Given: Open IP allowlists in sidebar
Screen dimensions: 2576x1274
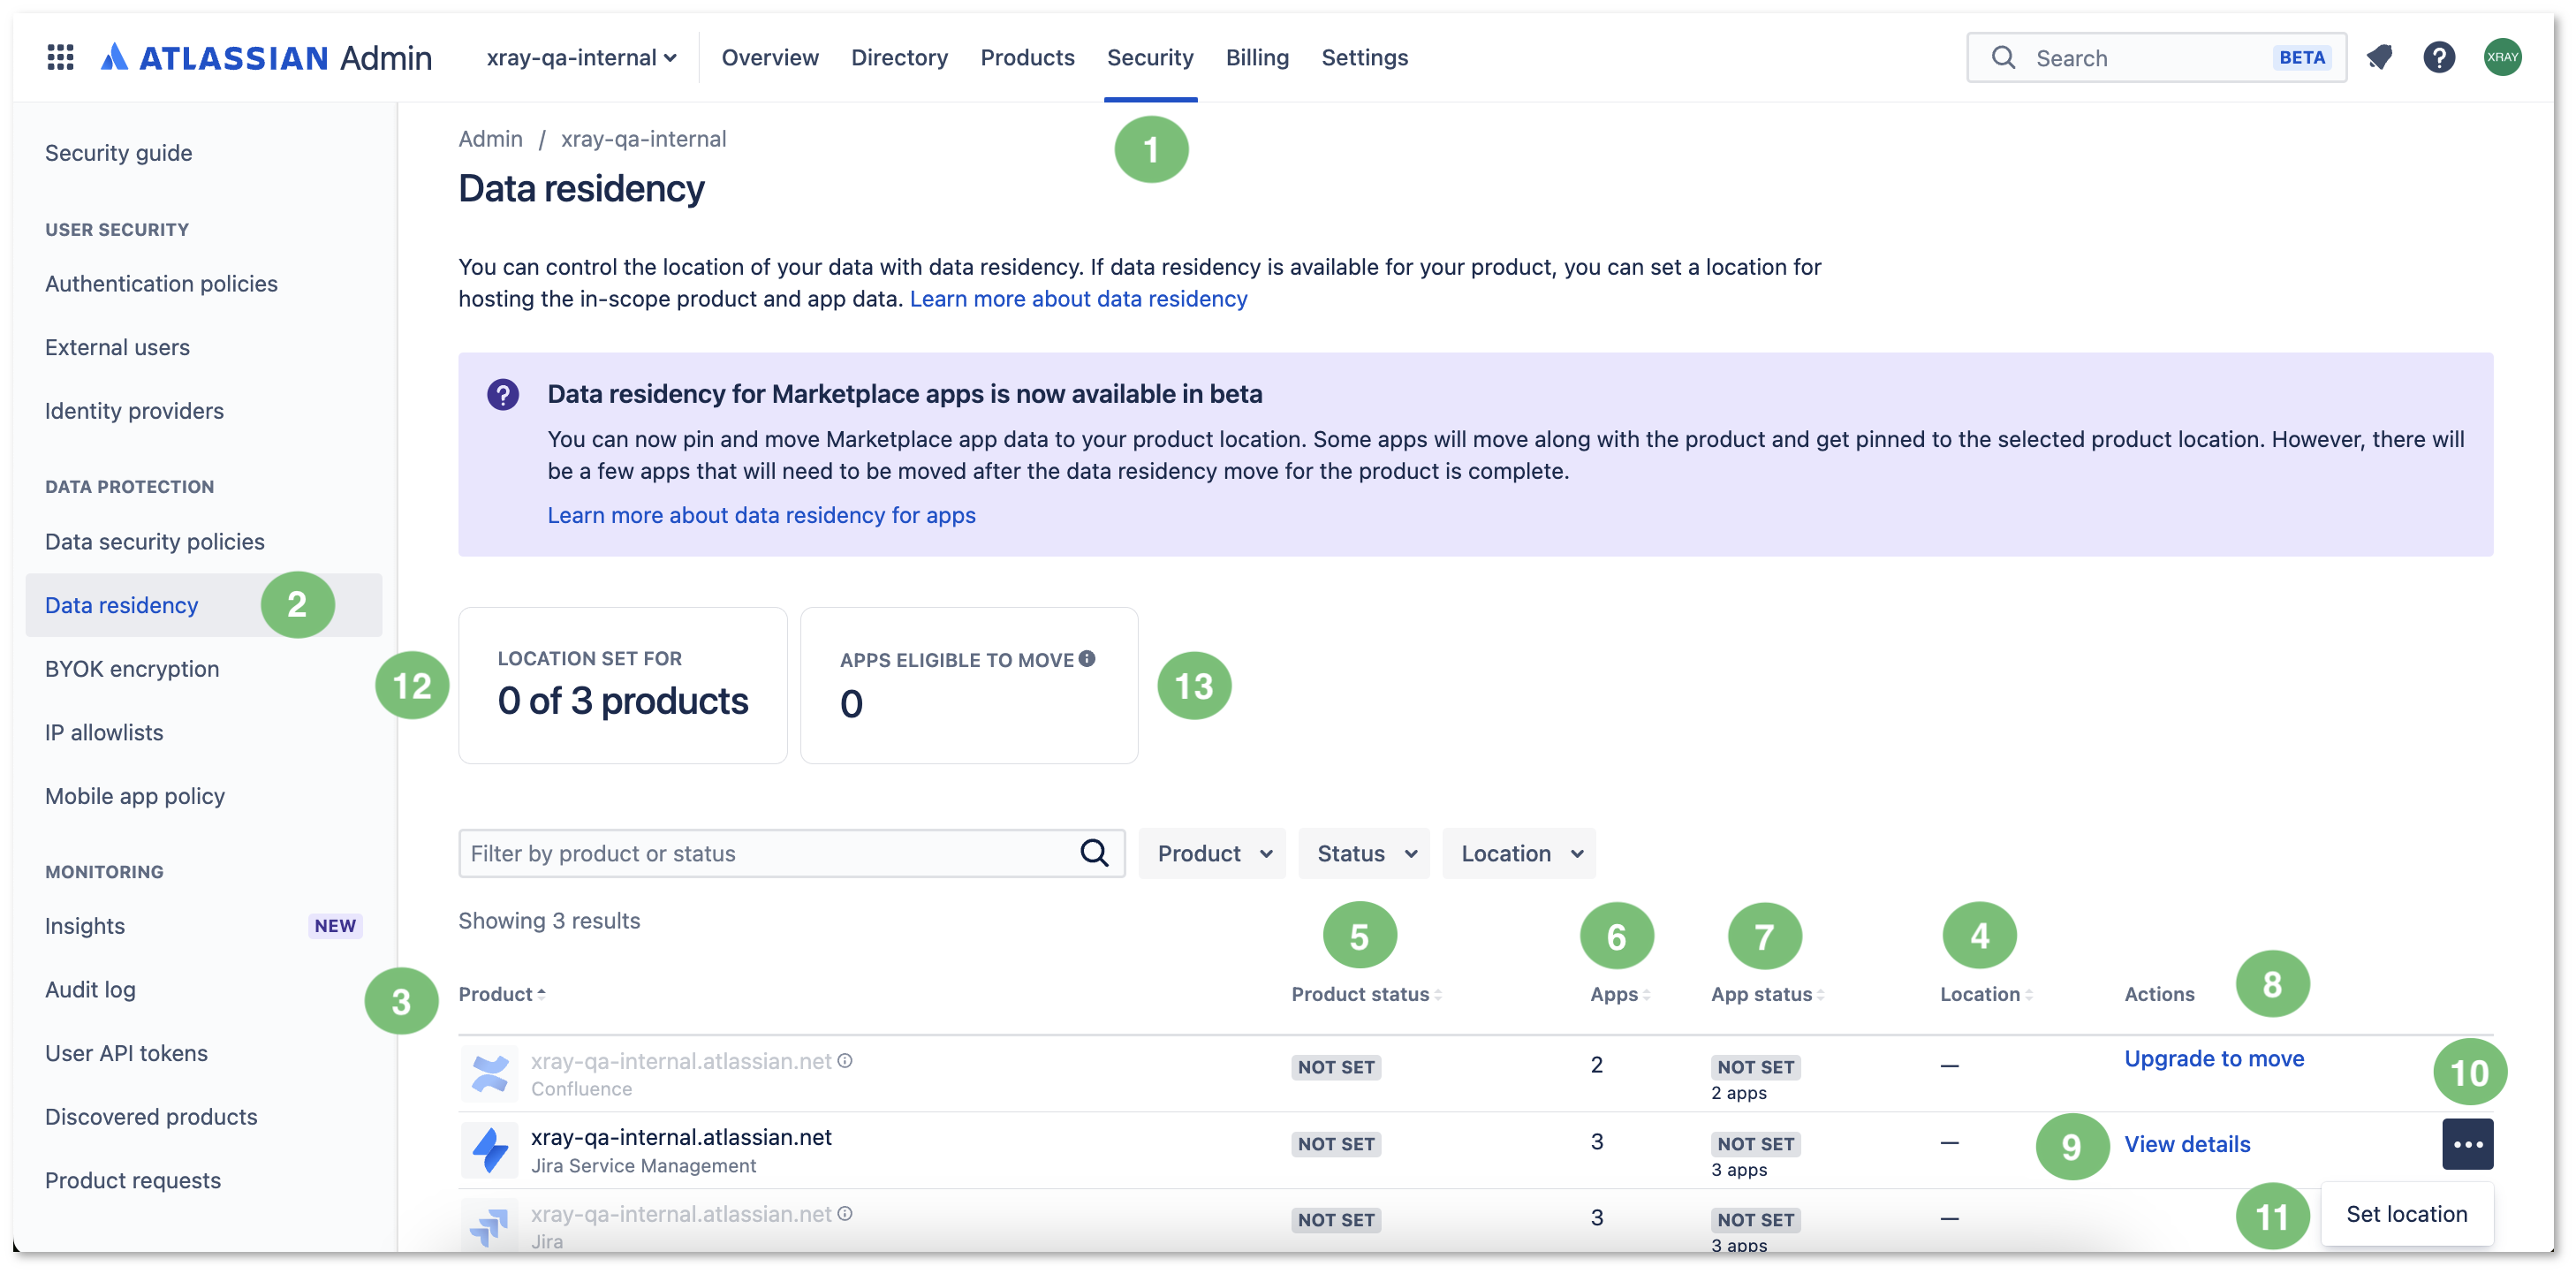Looking at the screenshot, I should [x=204, y=733].
